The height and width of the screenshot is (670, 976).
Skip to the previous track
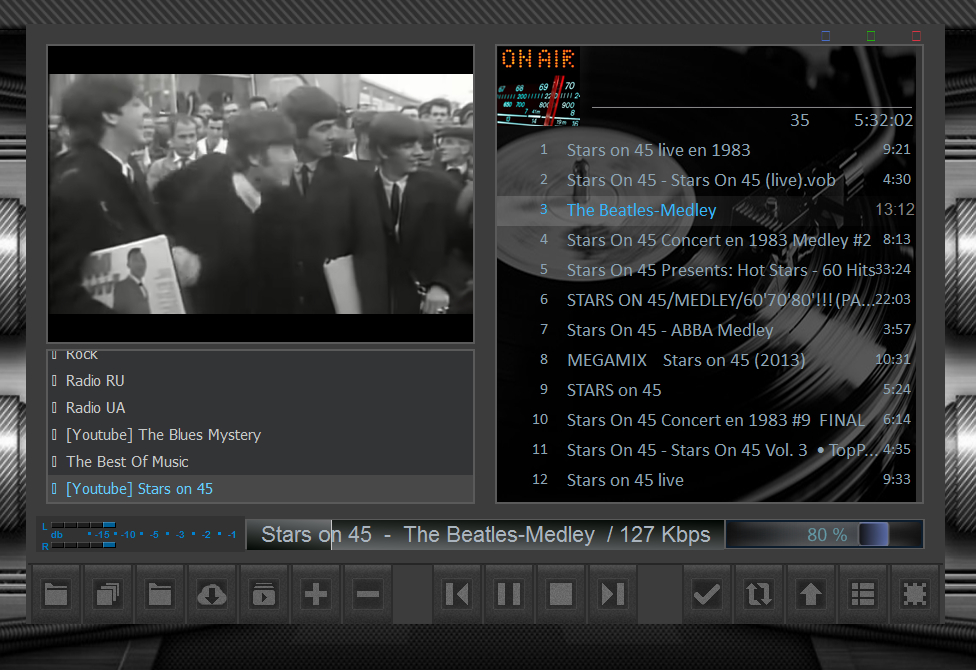(x=457, y=594)
